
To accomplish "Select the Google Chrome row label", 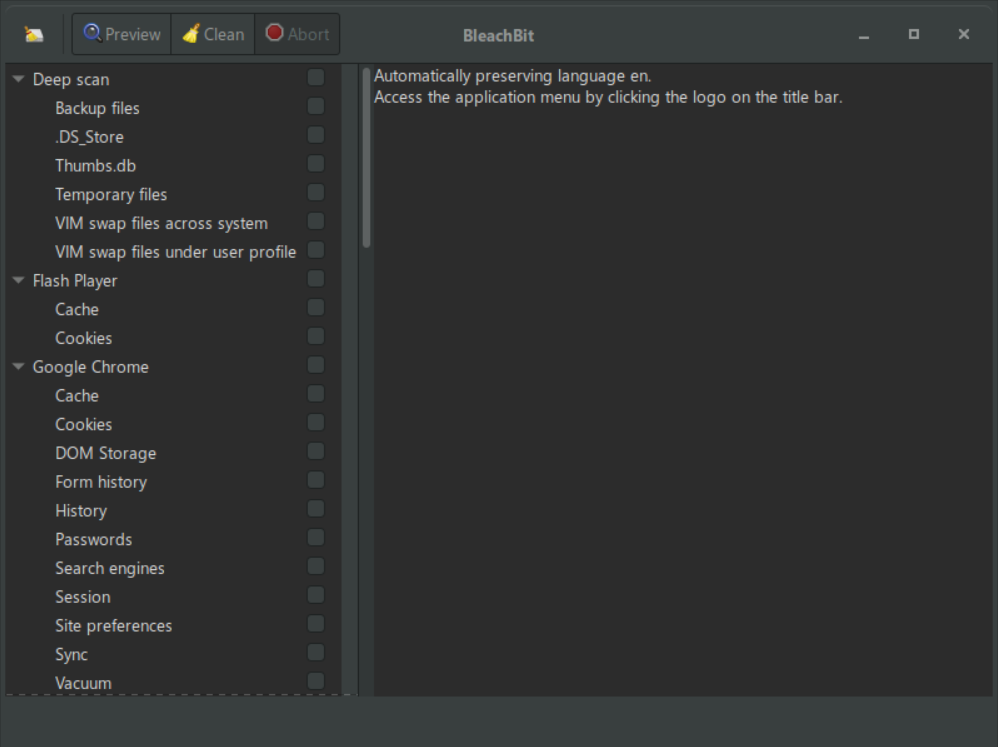I will click(90, 367).
